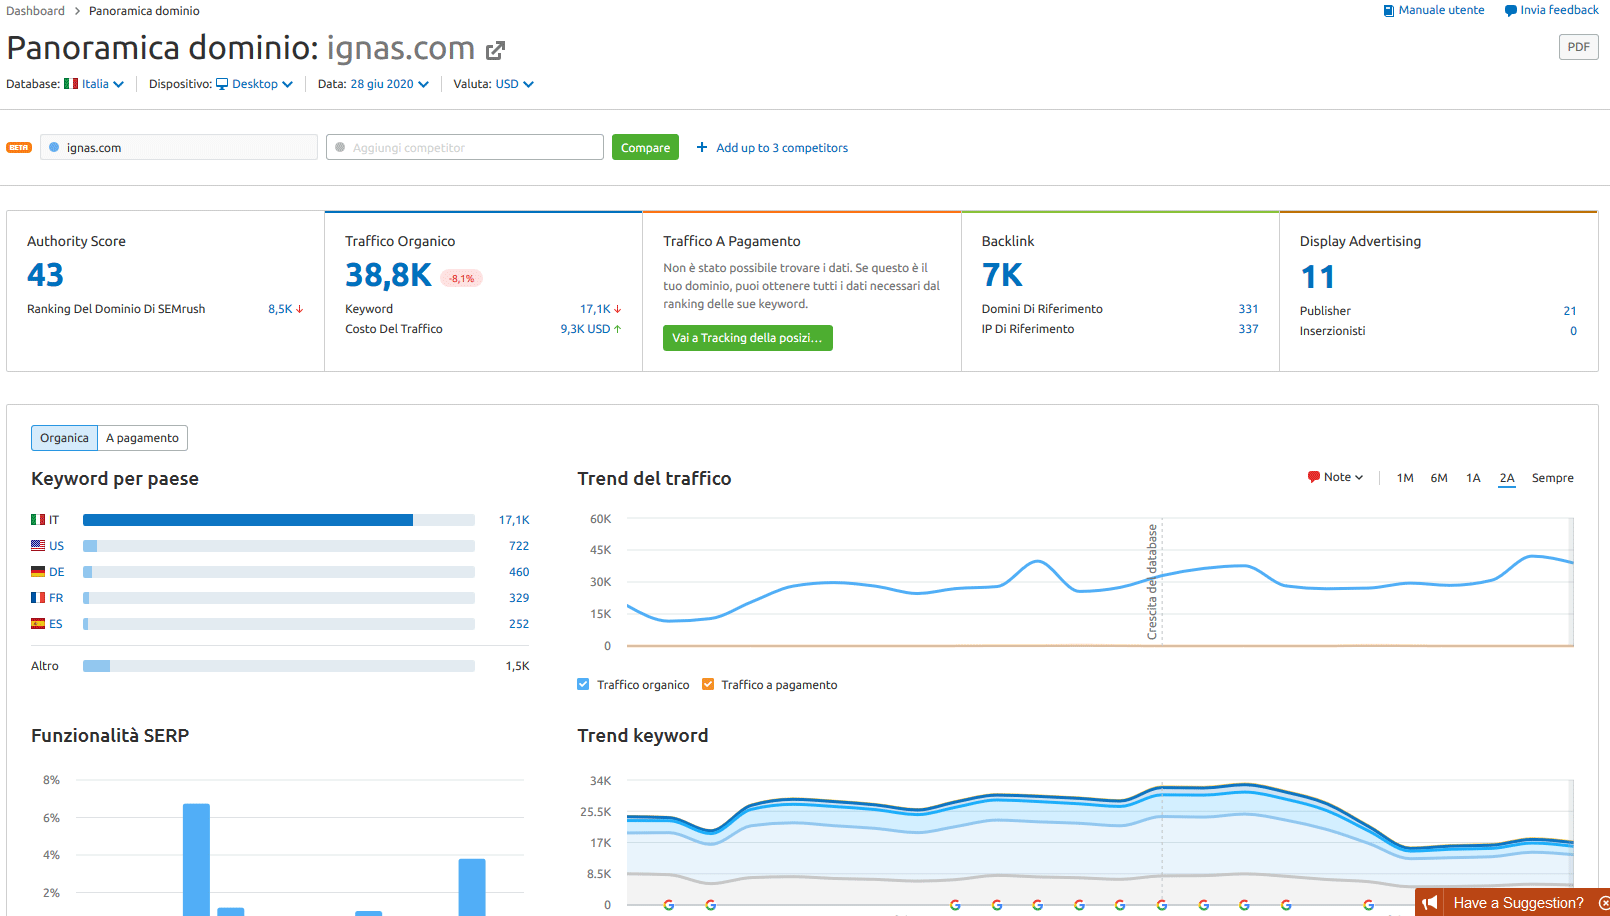Image resolution: width=1610 pixels, height=916 pixels.
Task: Toggle Traffico a pagamento checkbox
Action: tap(708, 684)
